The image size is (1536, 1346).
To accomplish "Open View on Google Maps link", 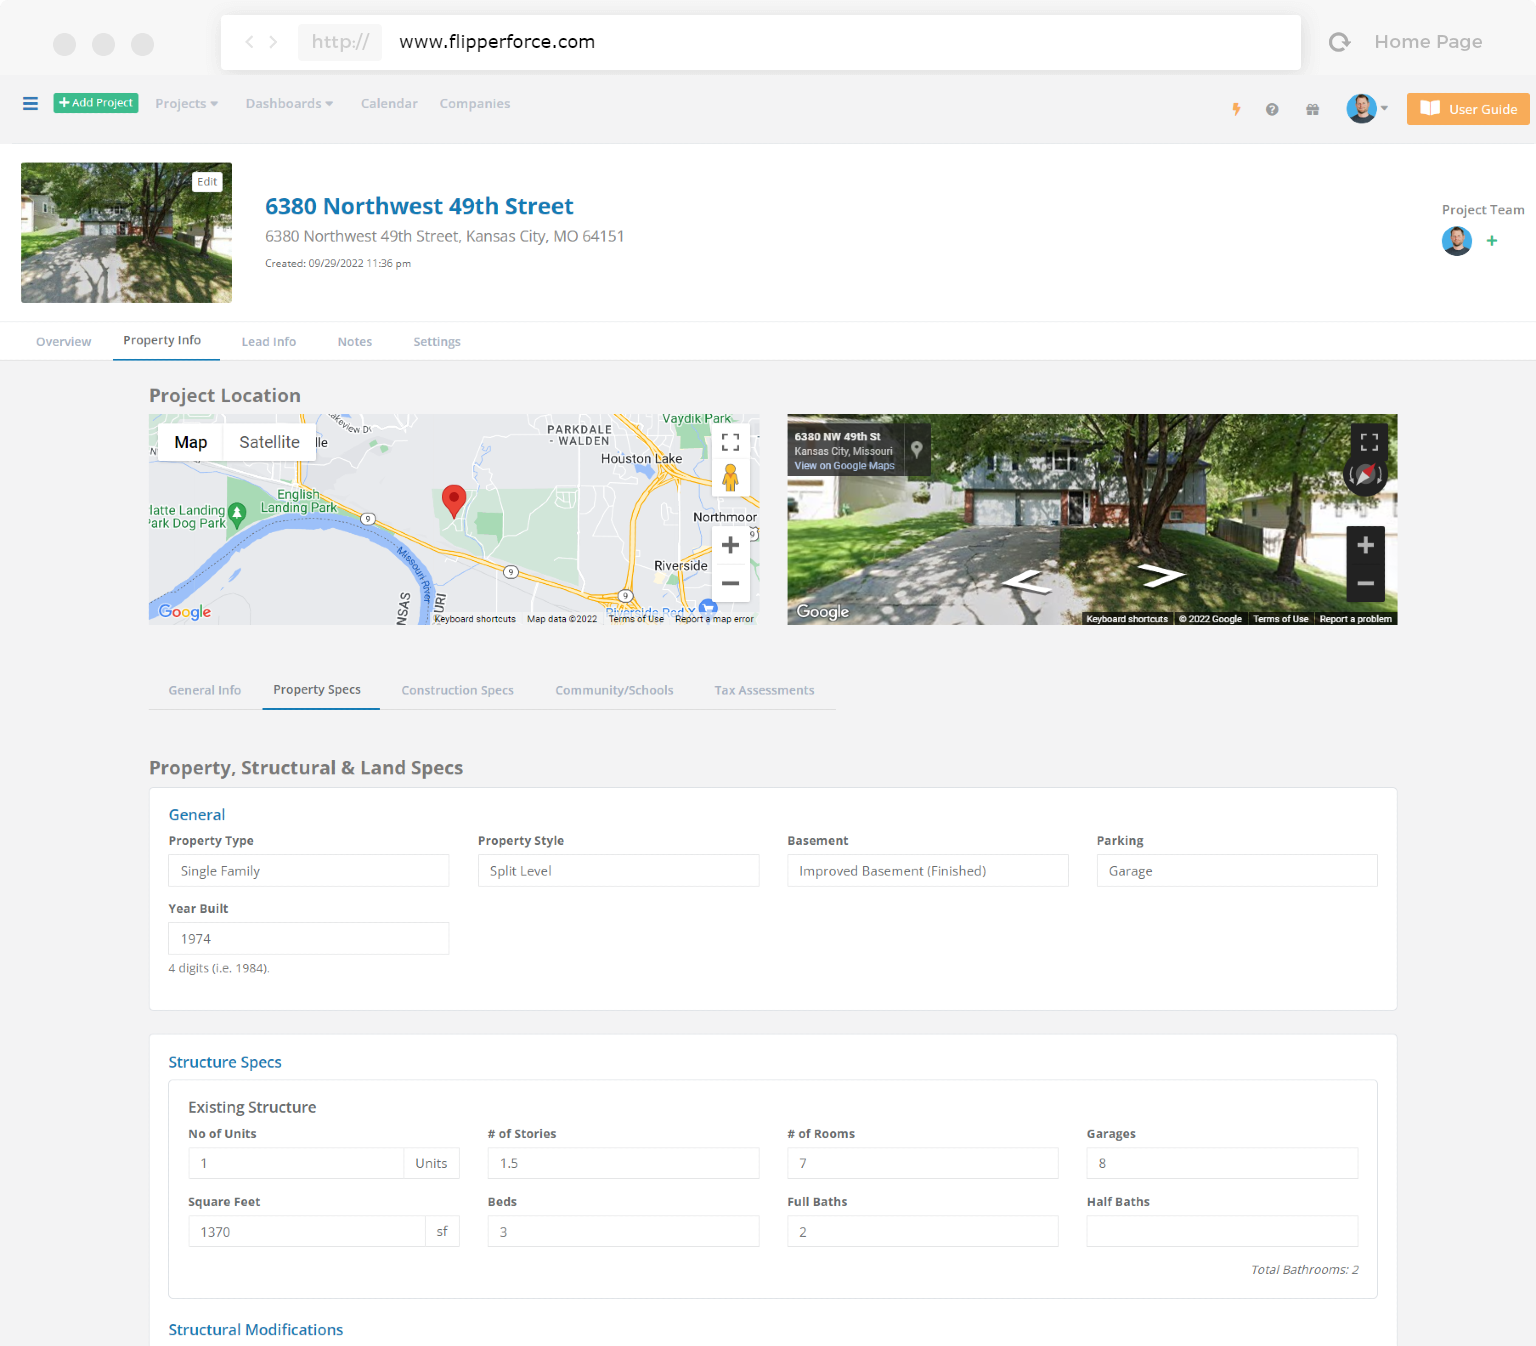I will [843, 465].
